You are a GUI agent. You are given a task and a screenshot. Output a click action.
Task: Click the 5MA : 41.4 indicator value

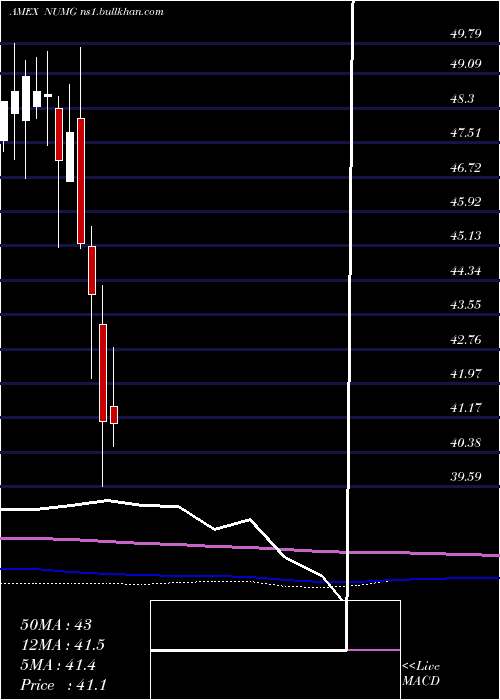(x=59, y=665)
